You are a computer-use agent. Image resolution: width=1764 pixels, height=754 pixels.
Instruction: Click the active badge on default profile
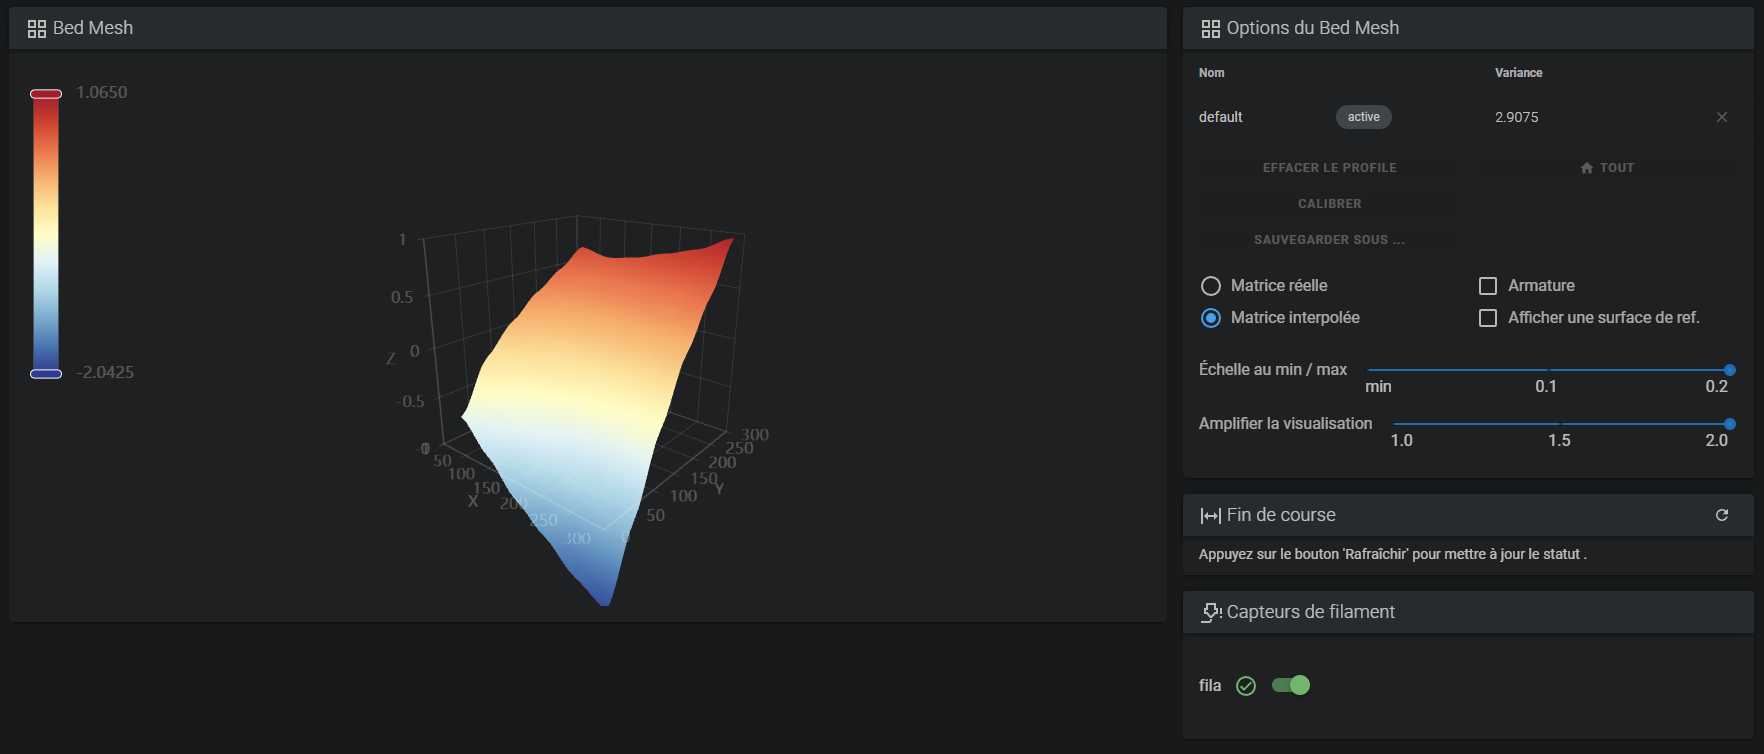[1363, 117]
